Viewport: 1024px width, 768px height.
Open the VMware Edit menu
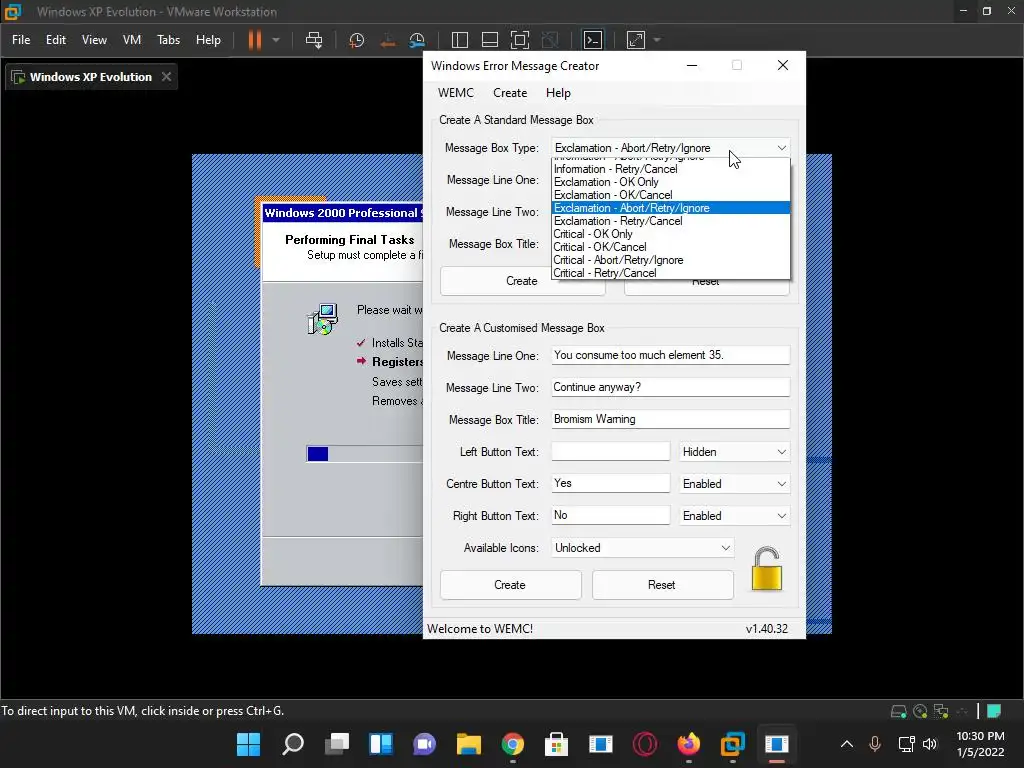[x=56, y=40]
